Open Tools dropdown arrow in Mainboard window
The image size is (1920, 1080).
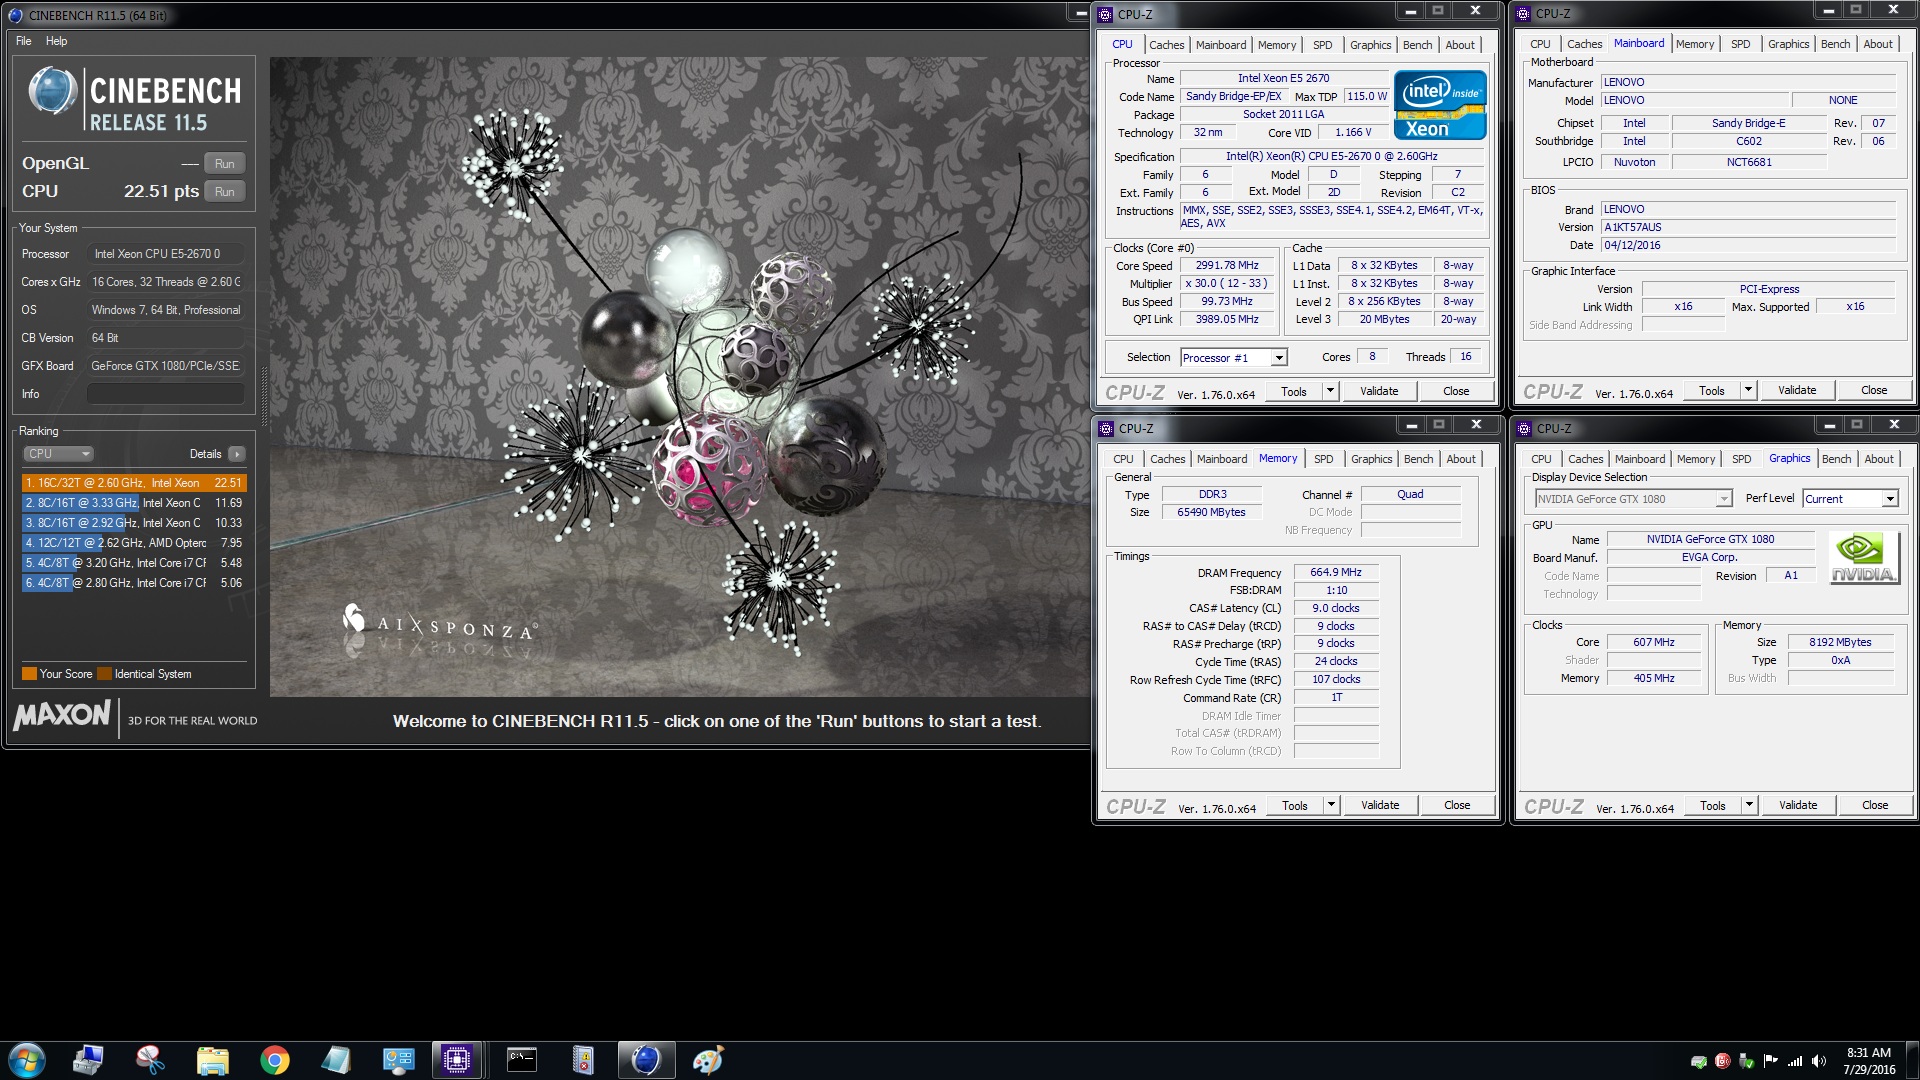click(1748, 390)
